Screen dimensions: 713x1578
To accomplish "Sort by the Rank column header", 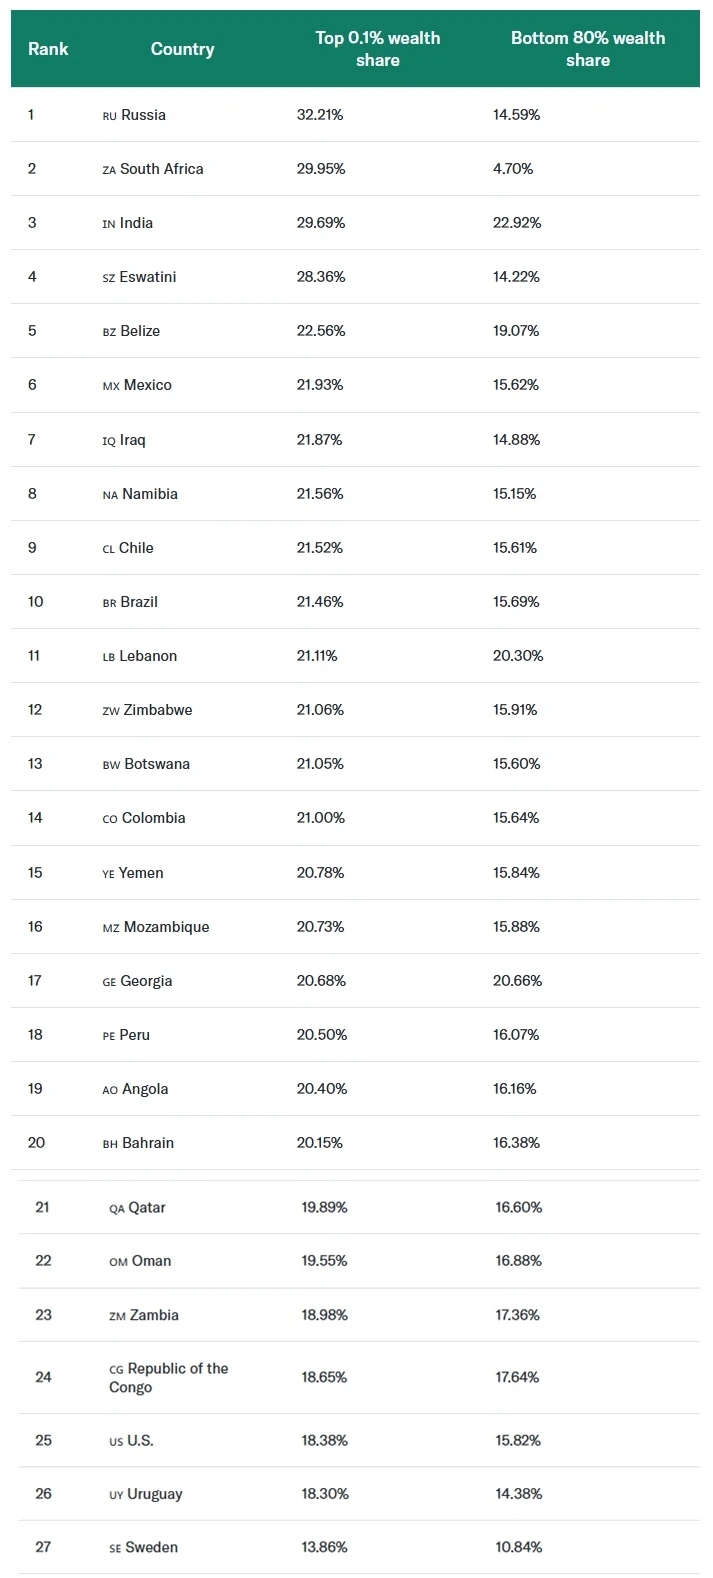I will pos(48,49).
